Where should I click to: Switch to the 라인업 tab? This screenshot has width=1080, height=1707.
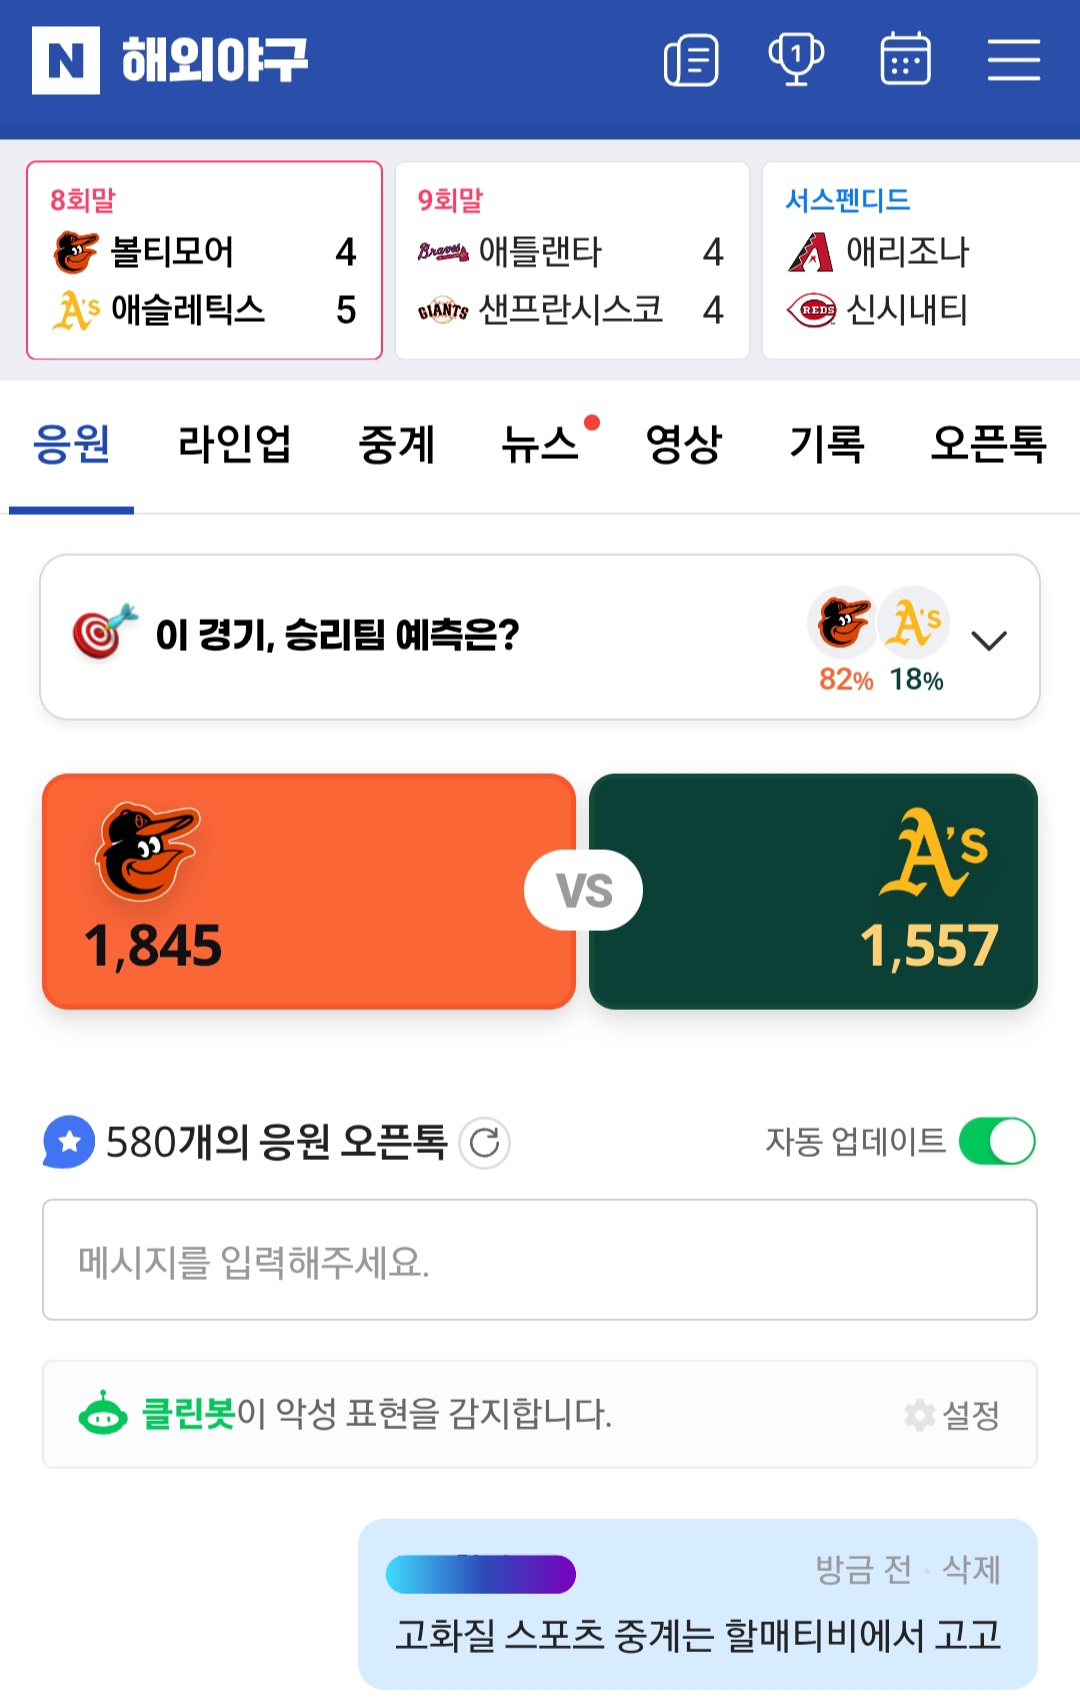(x=234, y=444)
